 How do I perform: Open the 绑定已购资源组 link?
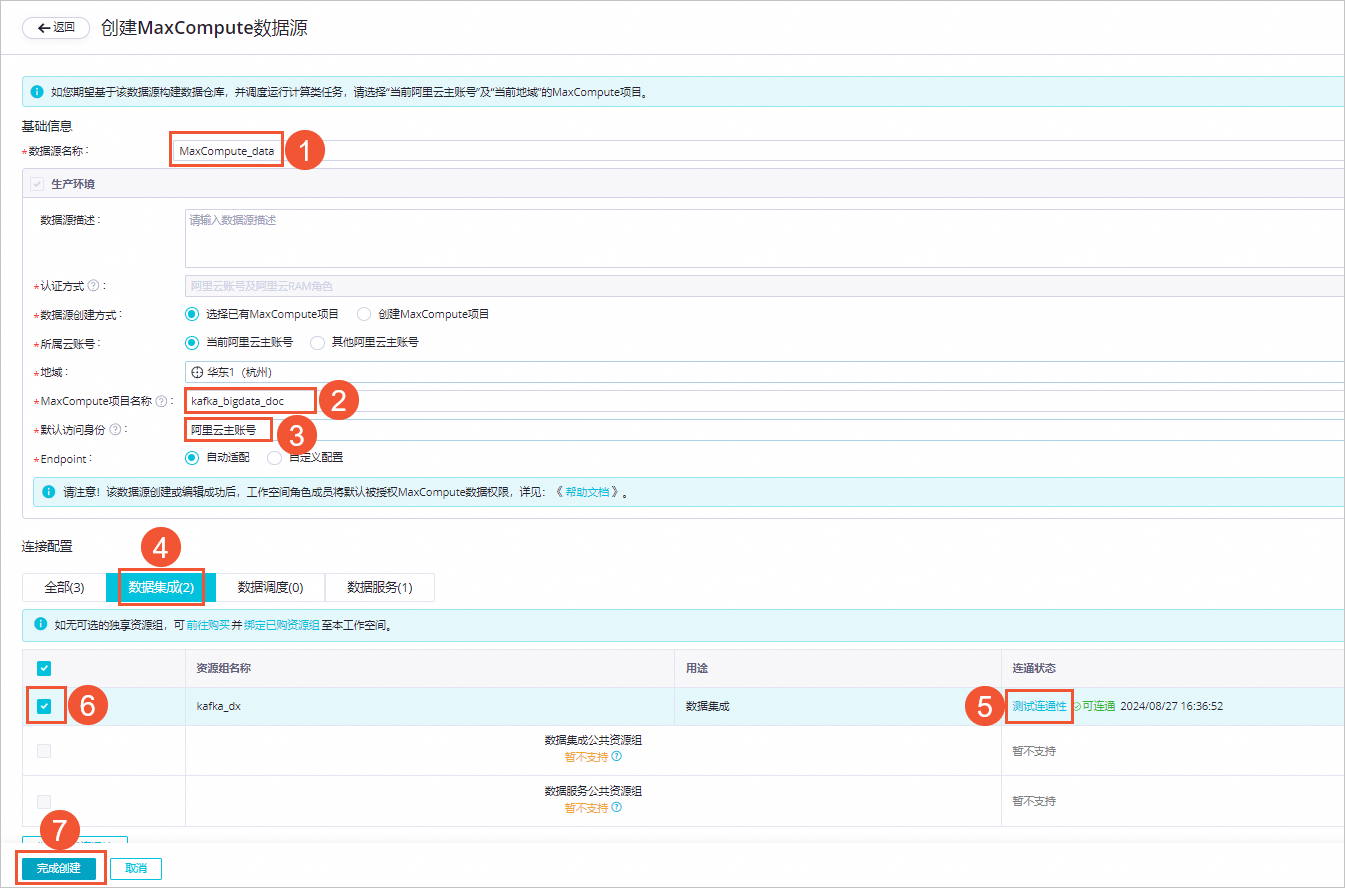point(282,625)
